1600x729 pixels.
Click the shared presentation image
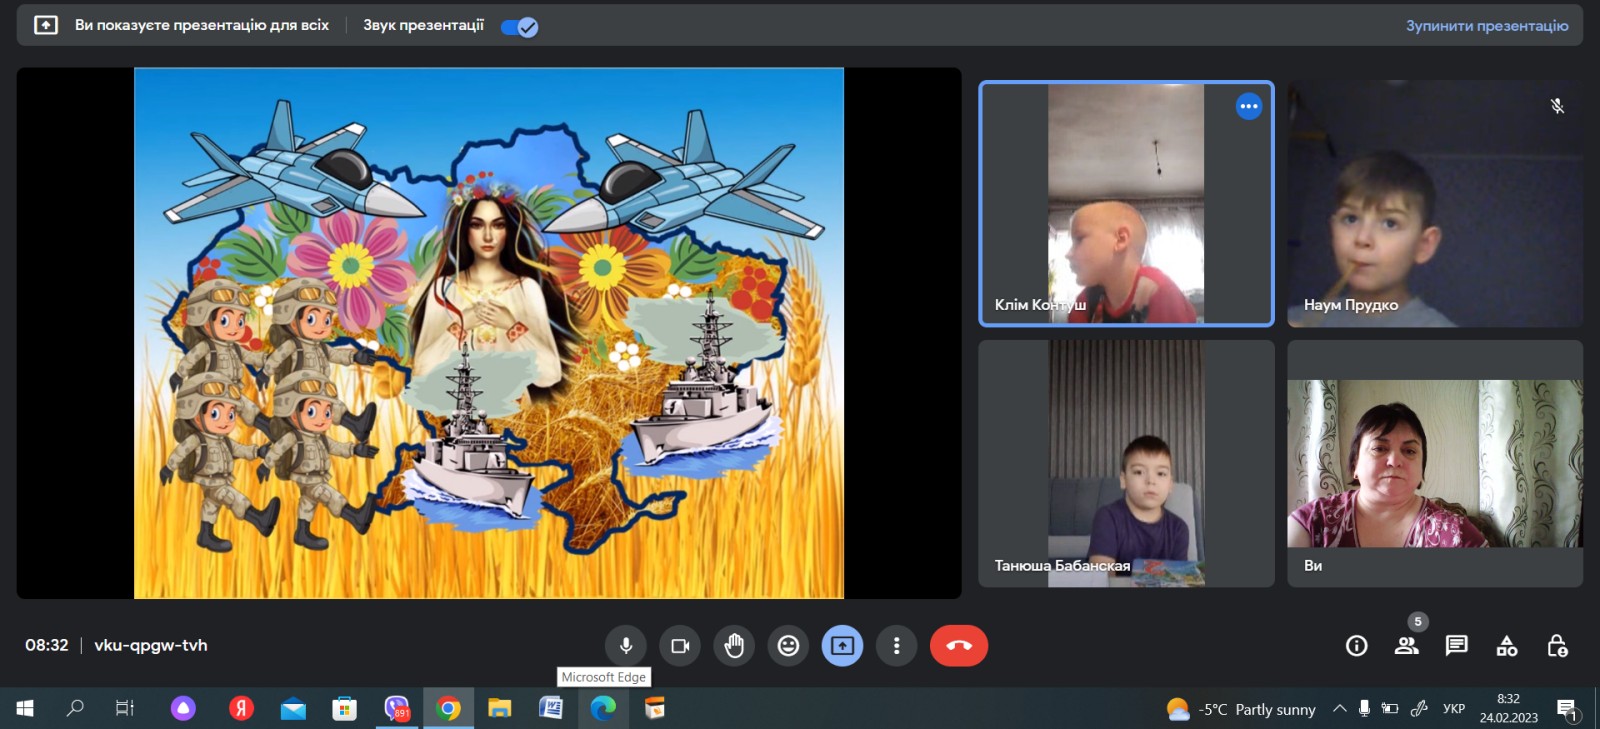click(489, 333)
